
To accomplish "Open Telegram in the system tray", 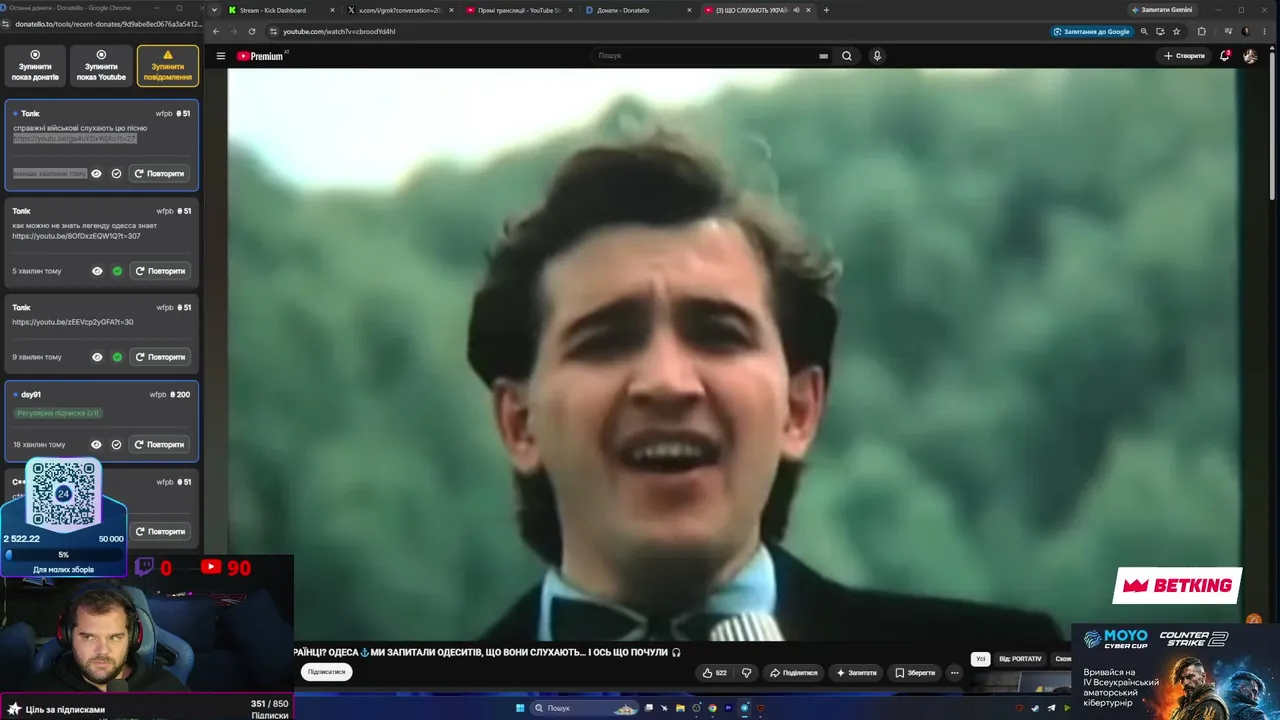I will pos(1049,708).
